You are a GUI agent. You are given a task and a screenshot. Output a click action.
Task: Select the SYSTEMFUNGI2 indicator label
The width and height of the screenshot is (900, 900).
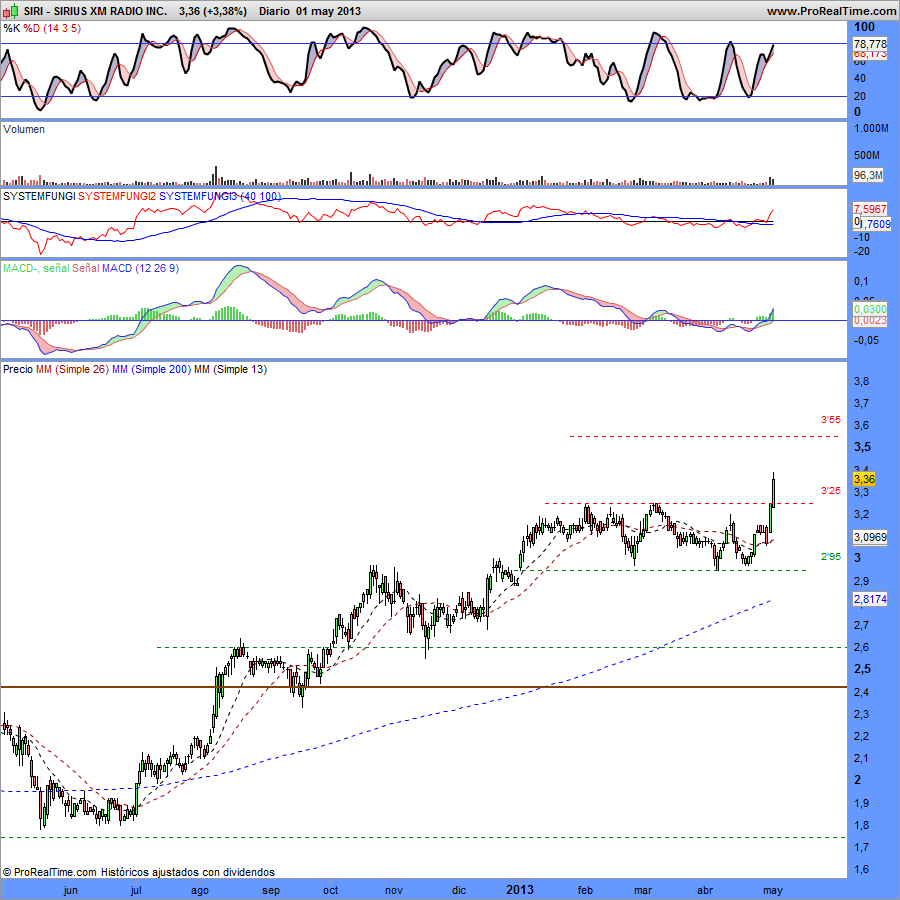click(117, 196)
